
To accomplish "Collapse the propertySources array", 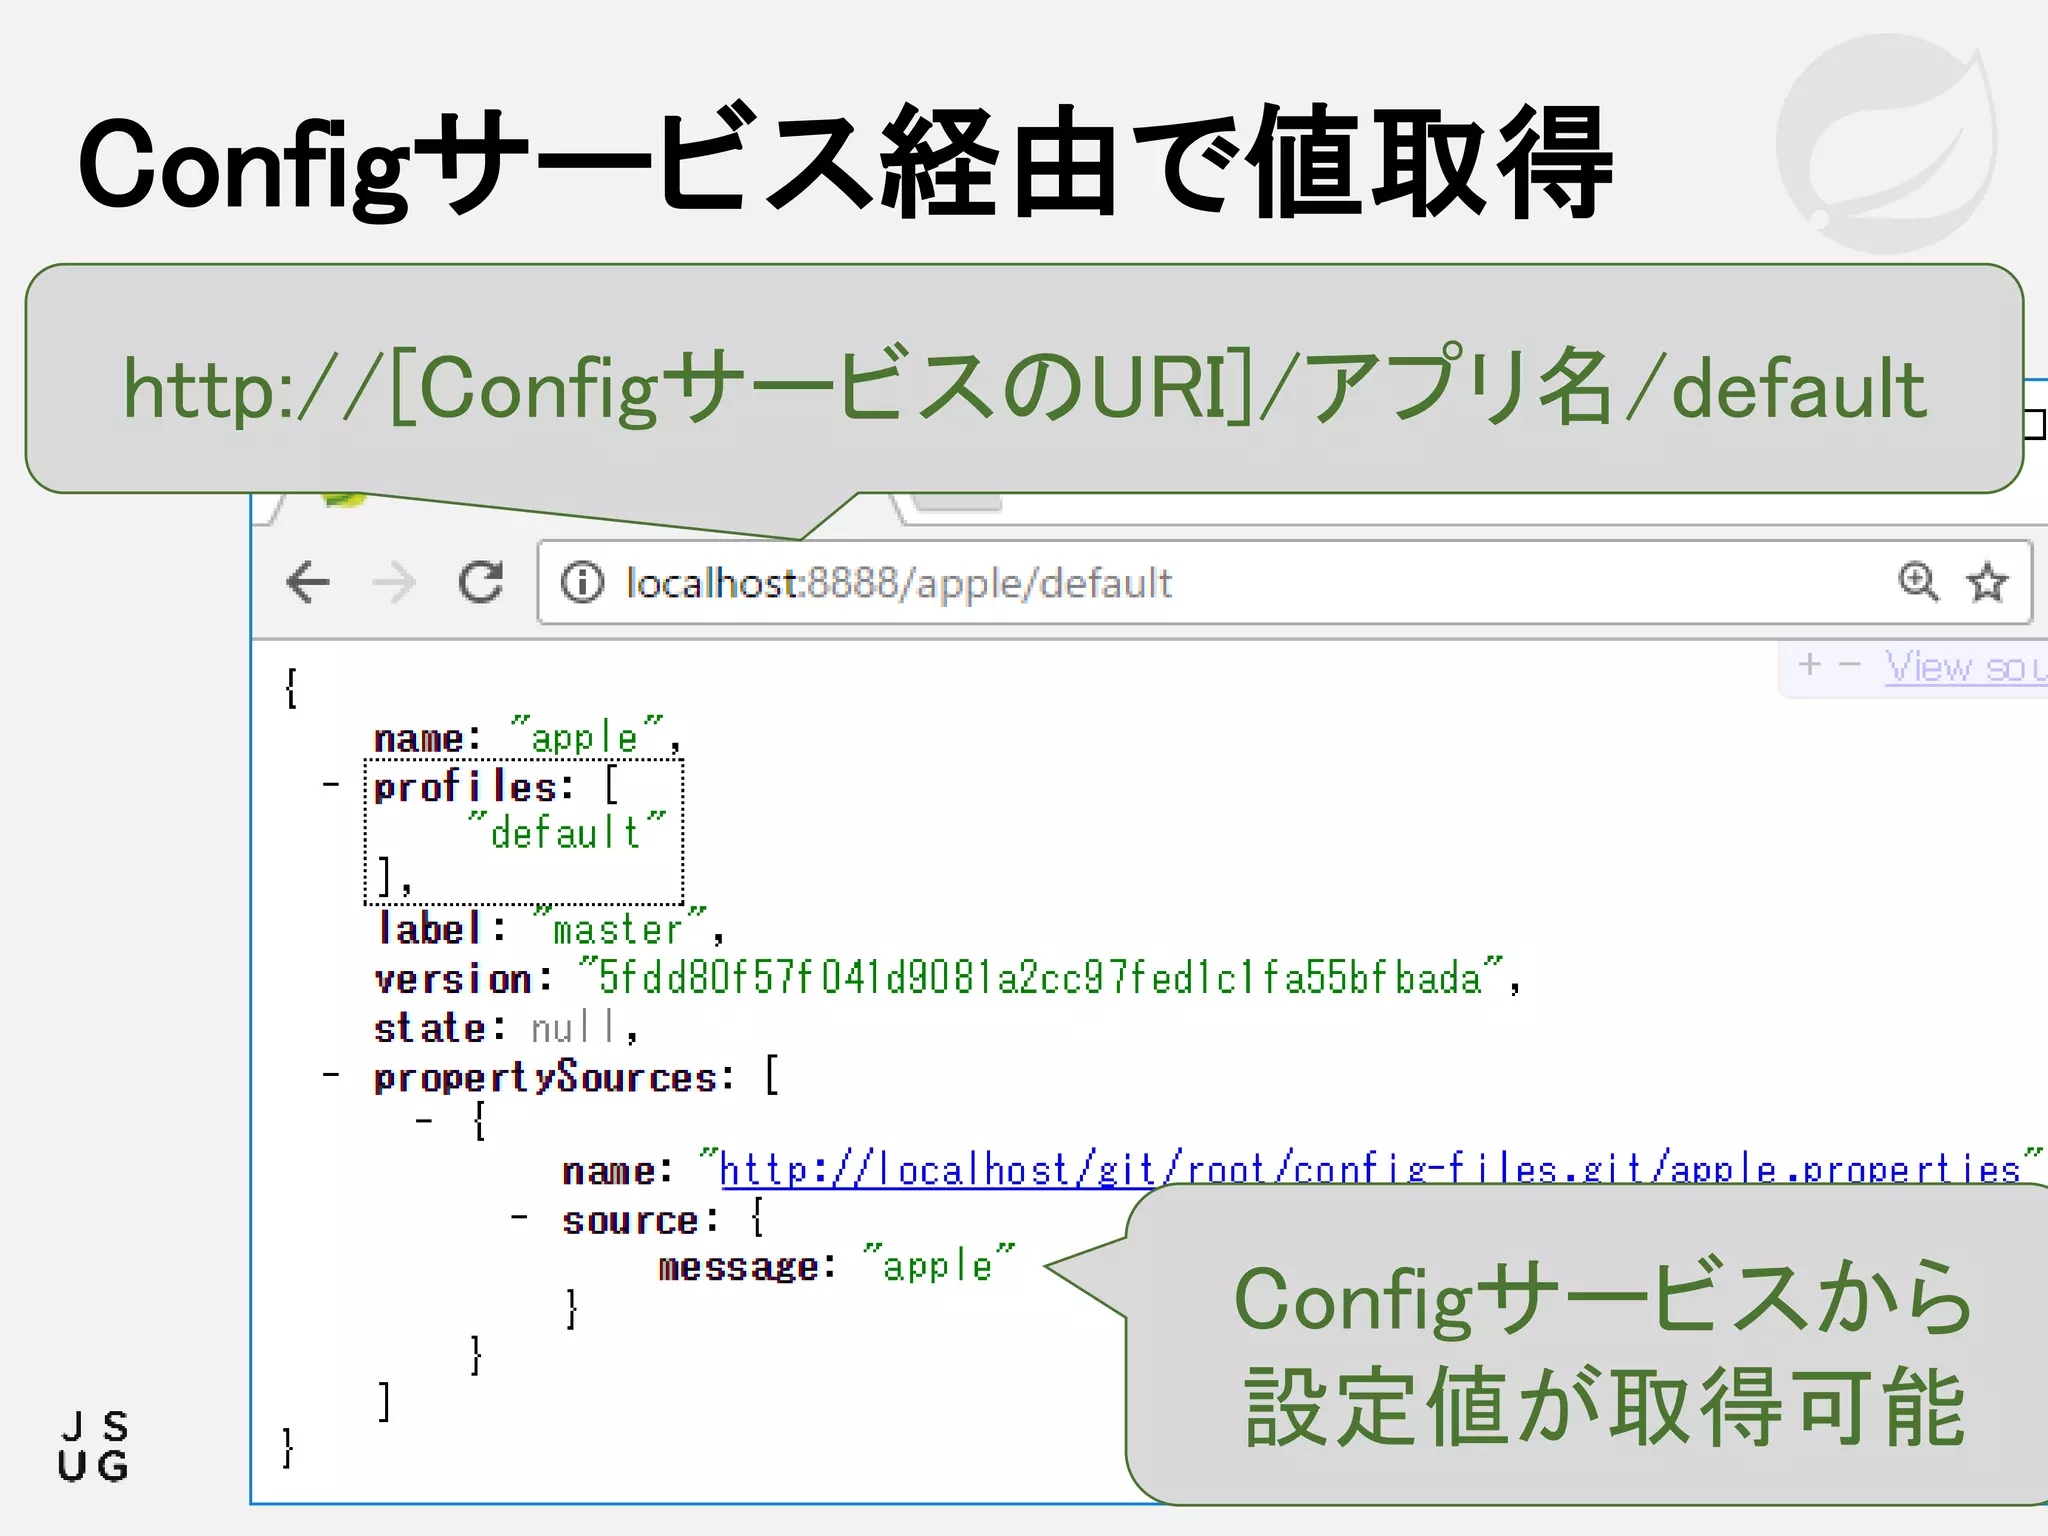I will click(x=331, y=1076).
